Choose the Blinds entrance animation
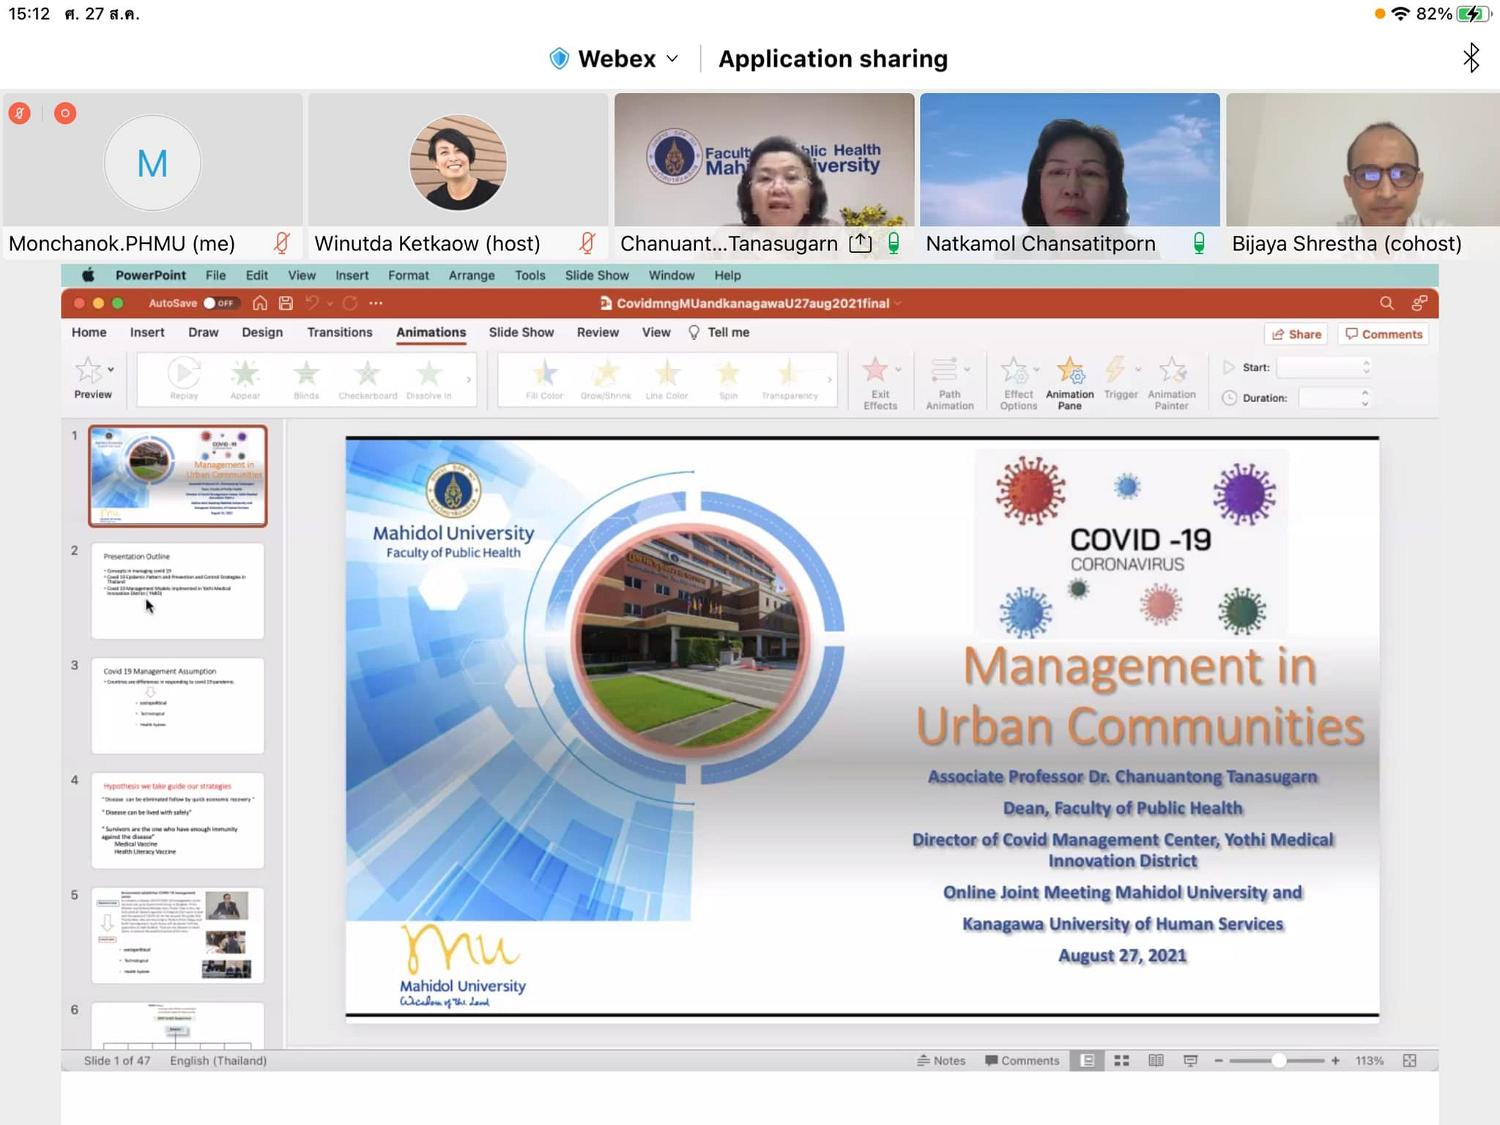1500x1125 pixels. [306, 380]
